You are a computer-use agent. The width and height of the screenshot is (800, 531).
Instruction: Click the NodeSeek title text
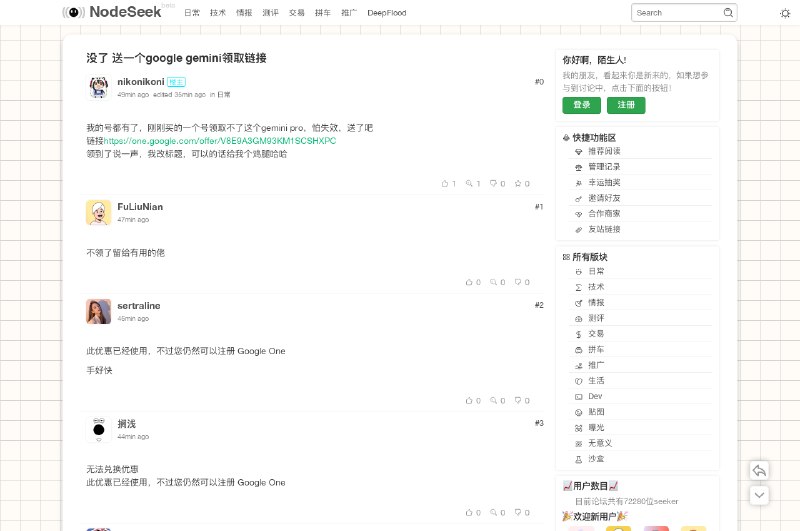coord(125,12)
